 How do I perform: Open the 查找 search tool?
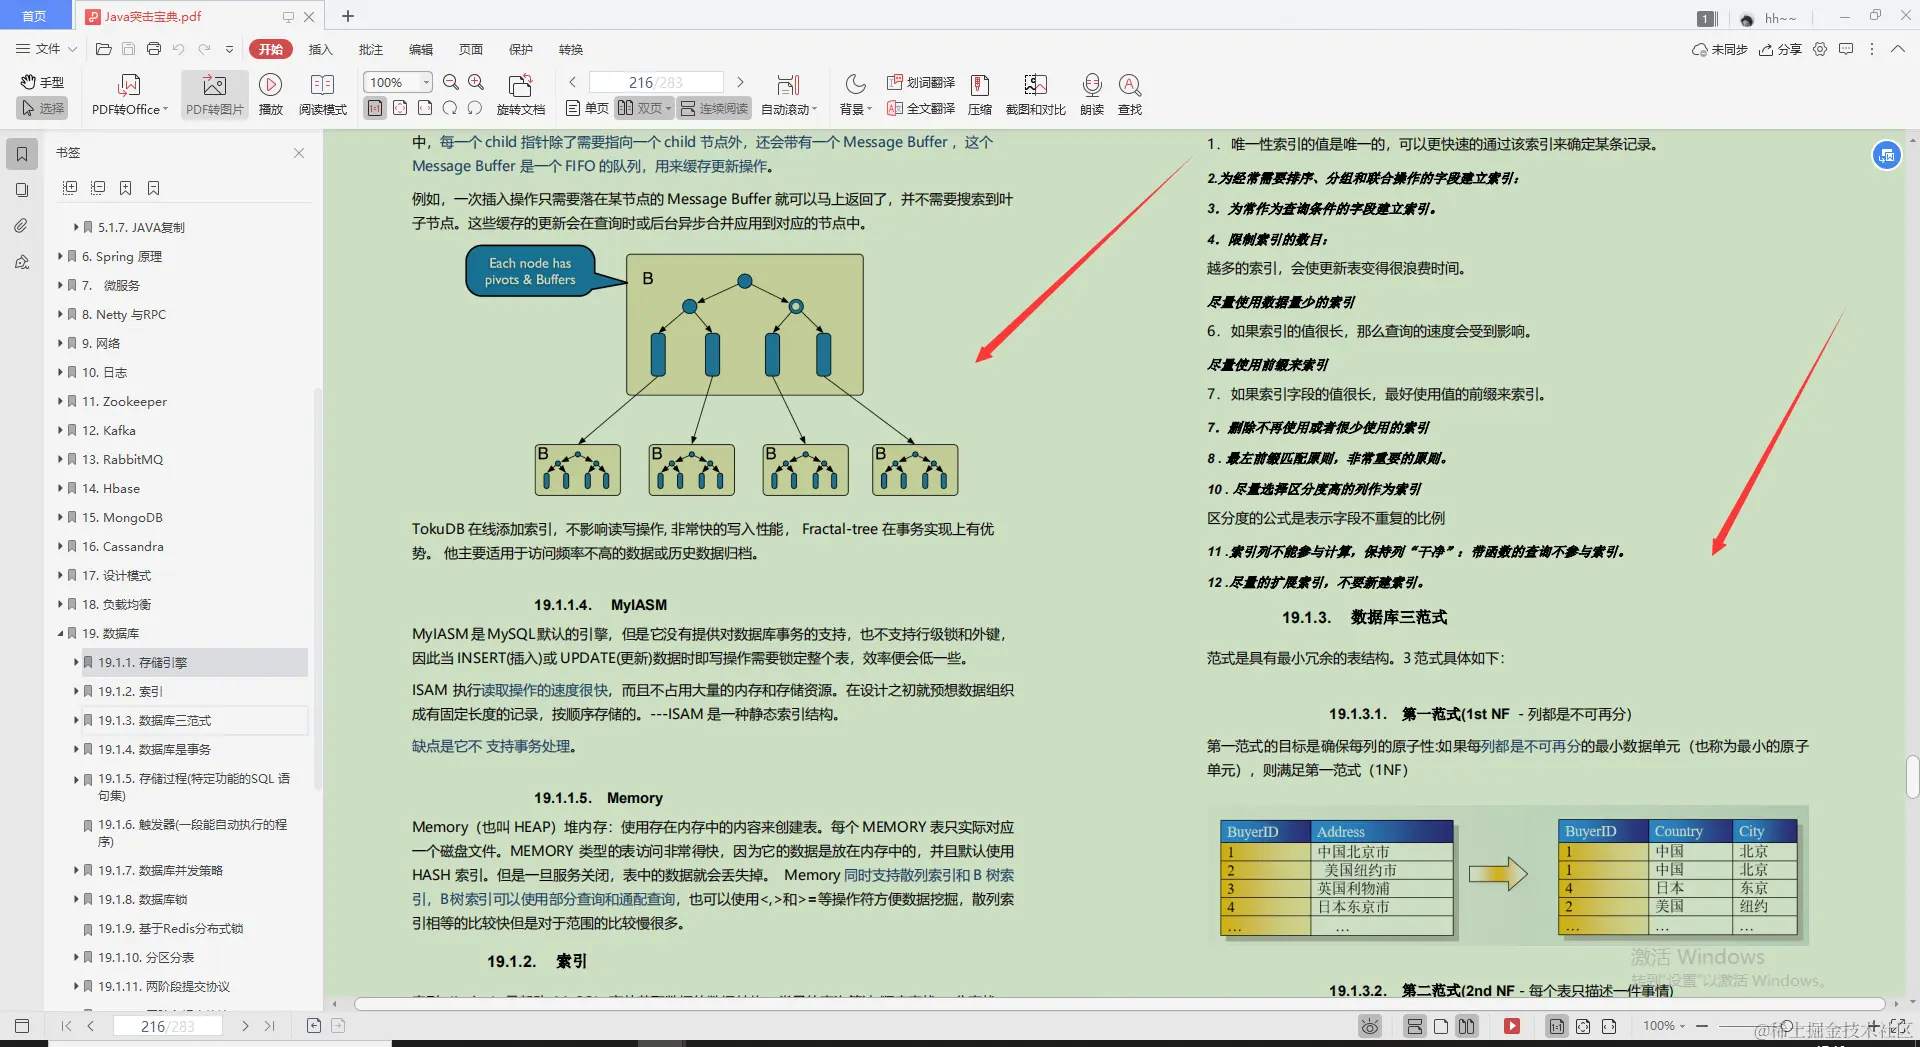coord(1129,93)
